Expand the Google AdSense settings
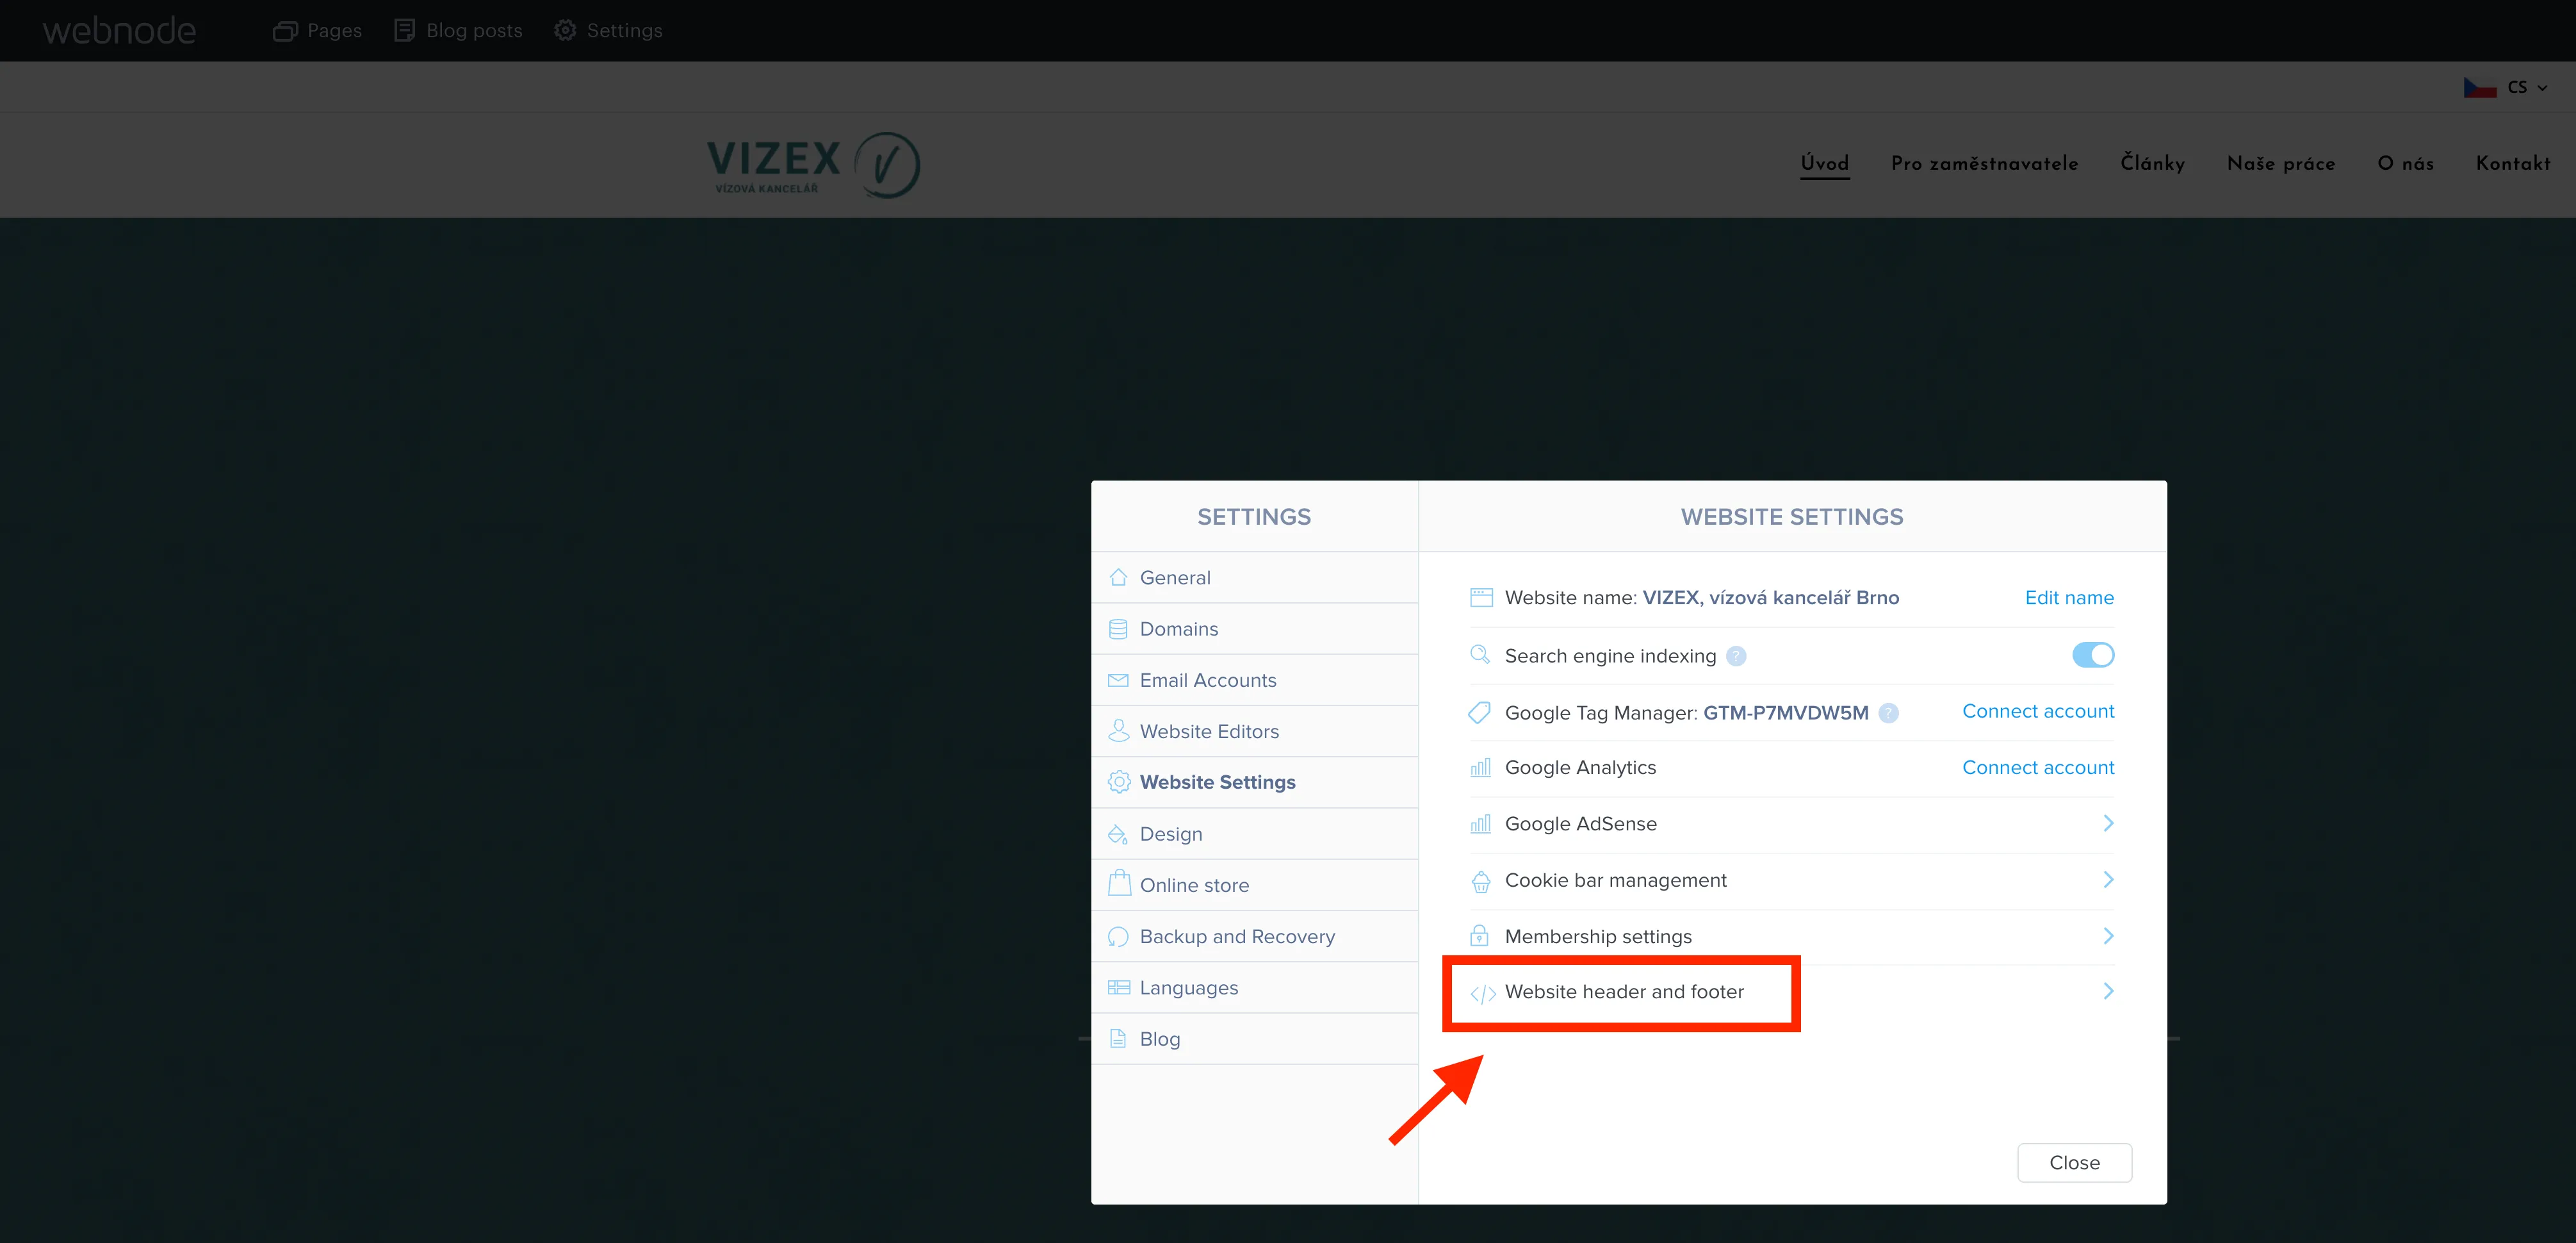The height and width of the screenshot is (1243, 2576). coord(2109,823)
